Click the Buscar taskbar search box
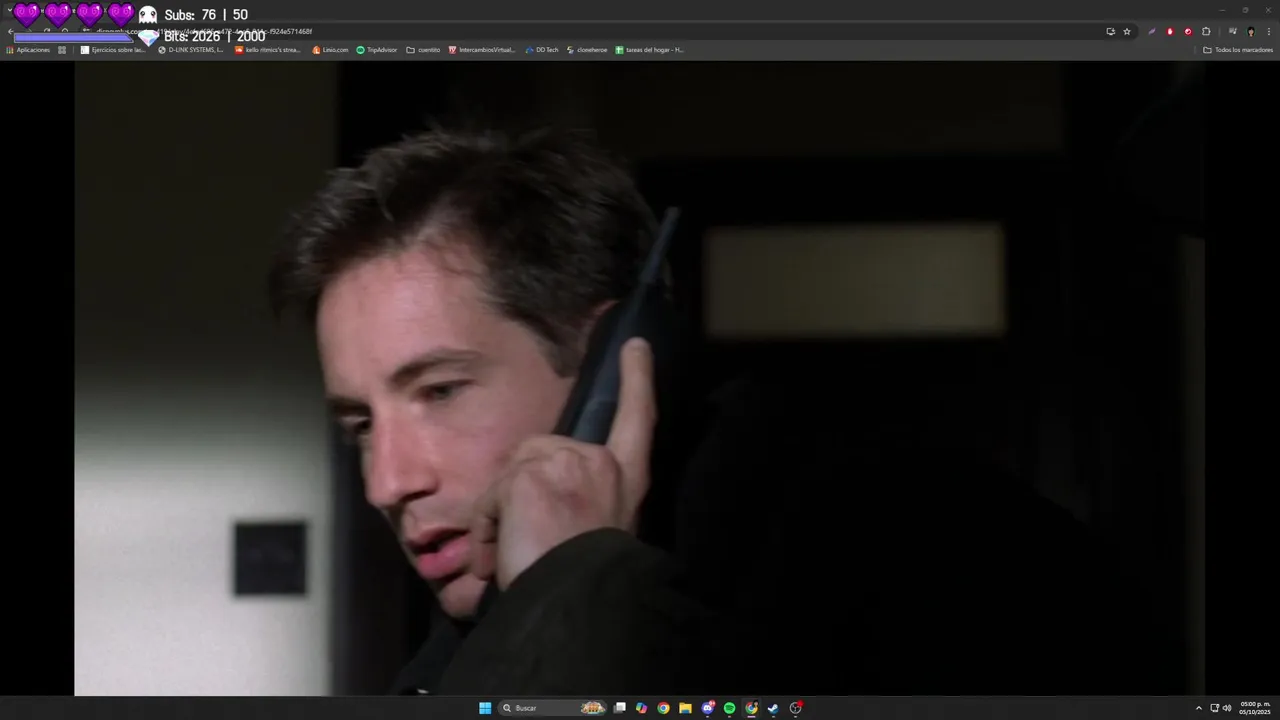This screenshot has height=720, width=1280. [554, 708]
